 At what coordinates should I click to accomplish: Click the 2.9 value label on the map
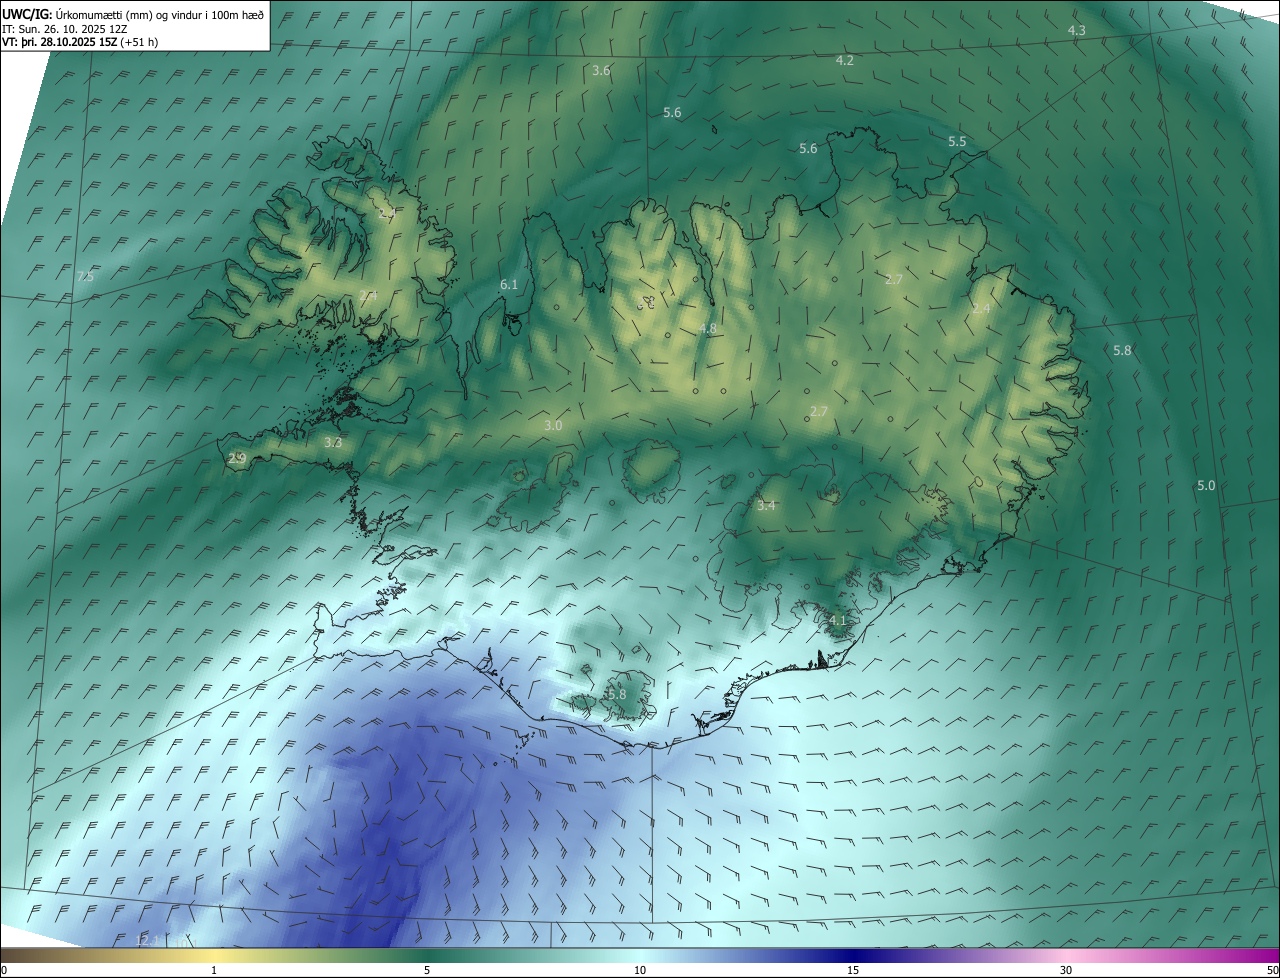pyautogui.click(x=237, y=459)
